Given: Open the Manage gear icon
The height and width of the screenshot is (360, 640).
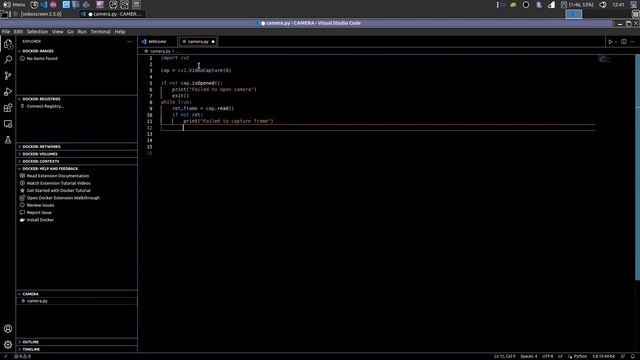Looking at the screenshot, I should pyautogui.click(x=8, y=344).
